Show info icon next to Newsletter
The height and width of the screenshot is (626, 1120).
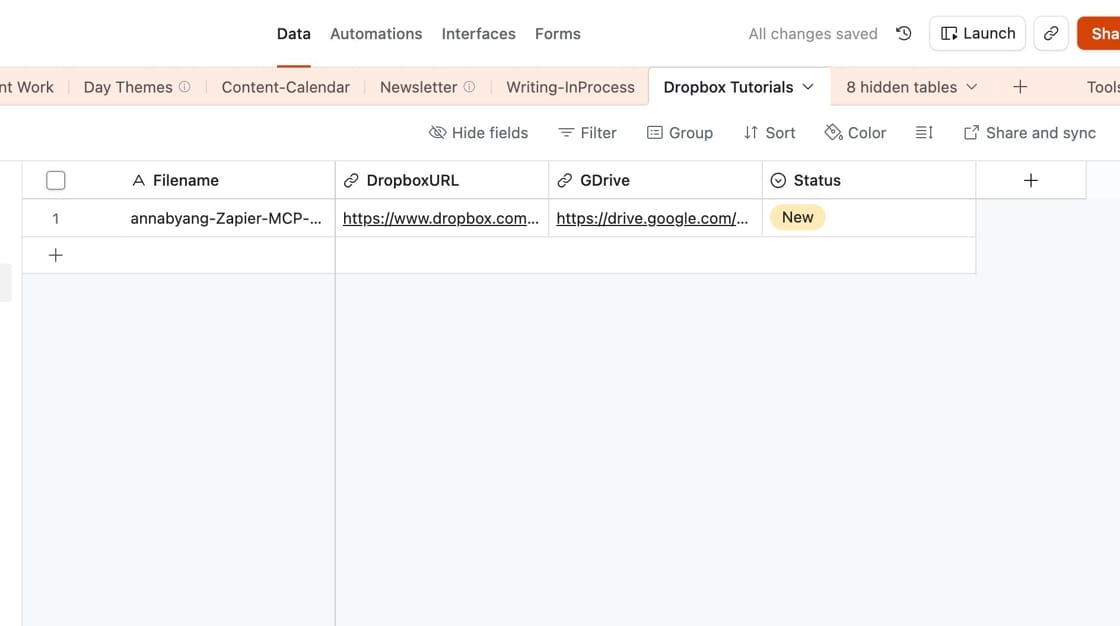[x=469, y=87]
